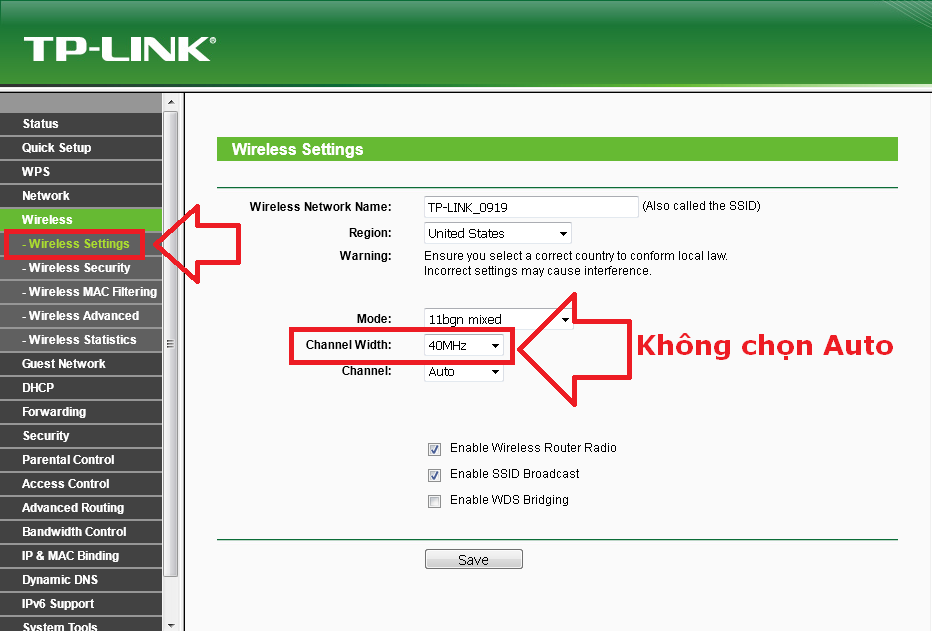Screen dimensions: 932x631
Task: Open the Network menu
Action: pyautogui.click(x=81, y=195)
